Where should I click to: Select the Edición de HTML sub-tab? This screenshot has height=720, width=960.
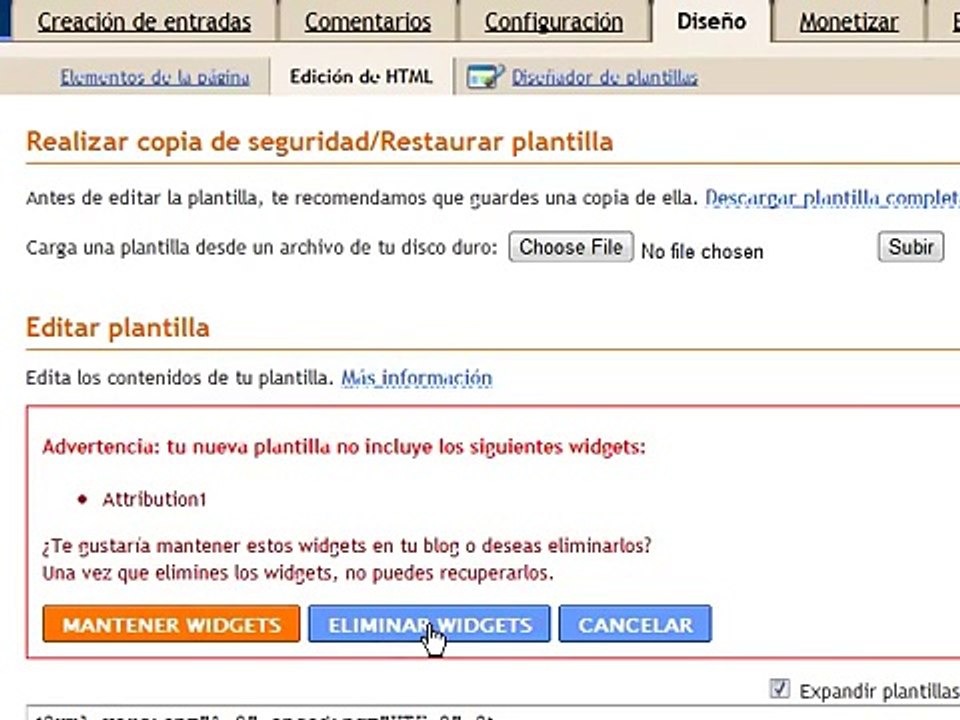[361, 77]
